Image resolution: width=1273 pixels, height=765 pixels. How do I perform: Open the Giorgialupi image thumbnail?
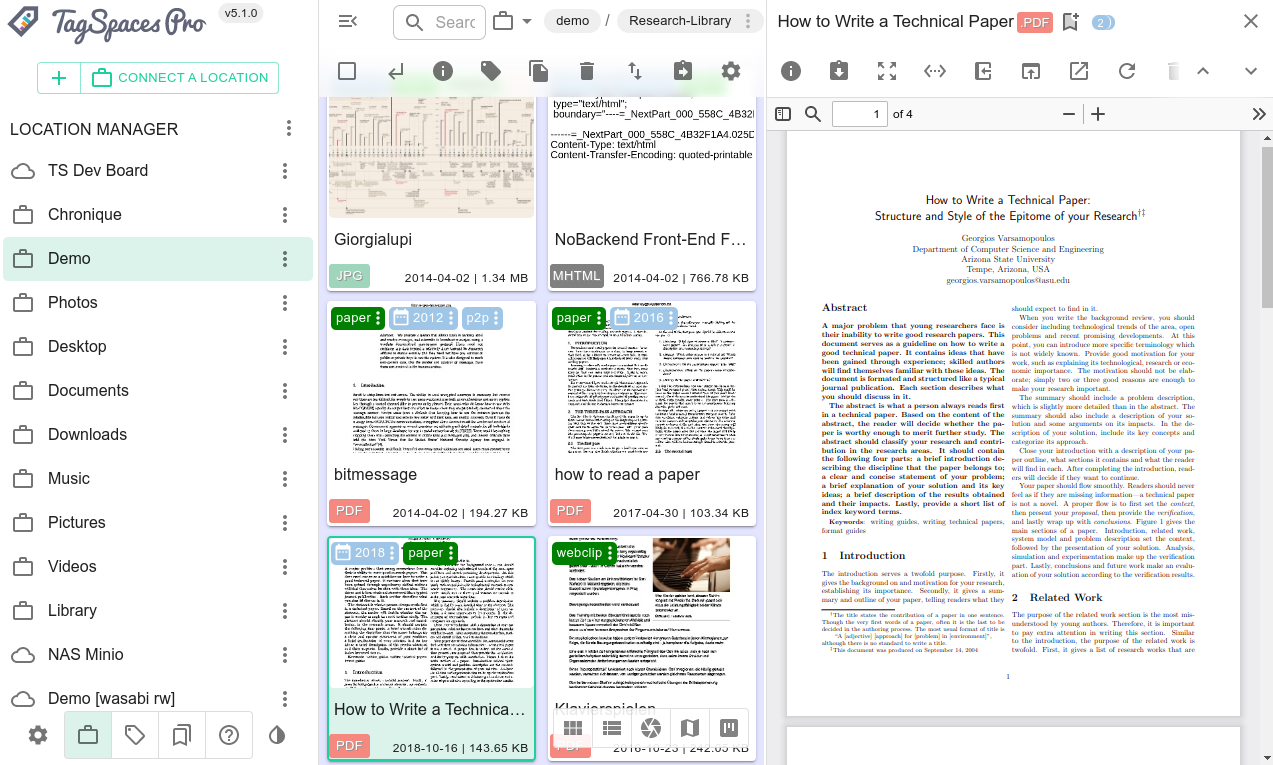[x=431, y=158]
